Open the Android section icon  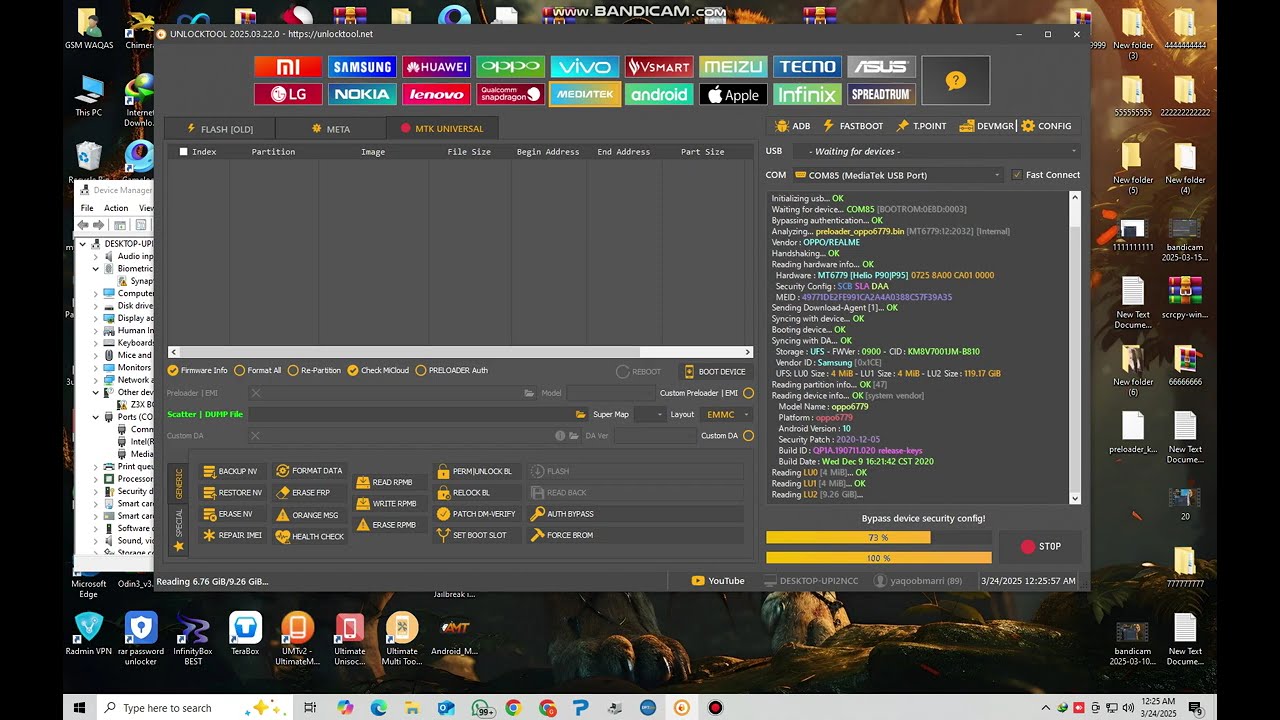659,94
